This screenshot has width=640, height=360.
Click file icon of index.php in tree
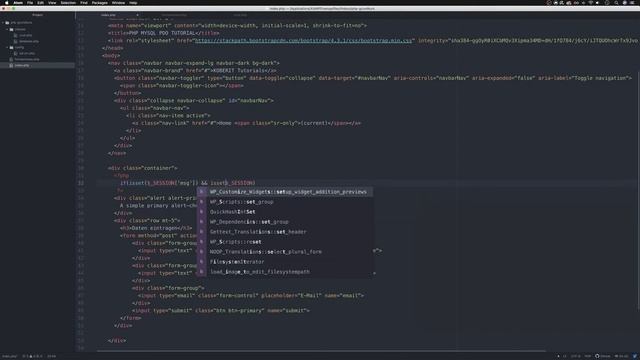[x=11, y=65]
